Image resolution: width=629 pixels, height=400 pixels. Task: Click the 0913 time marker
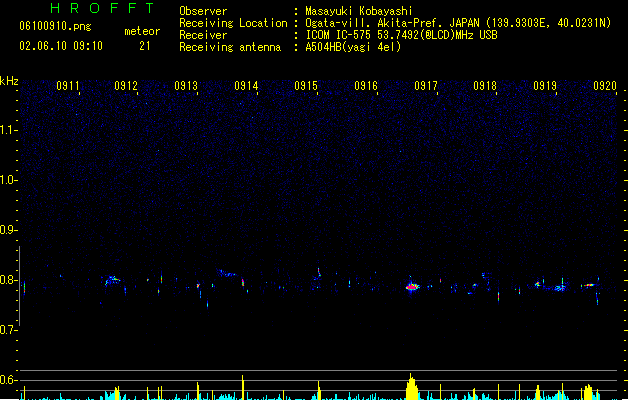click(186, 86)
